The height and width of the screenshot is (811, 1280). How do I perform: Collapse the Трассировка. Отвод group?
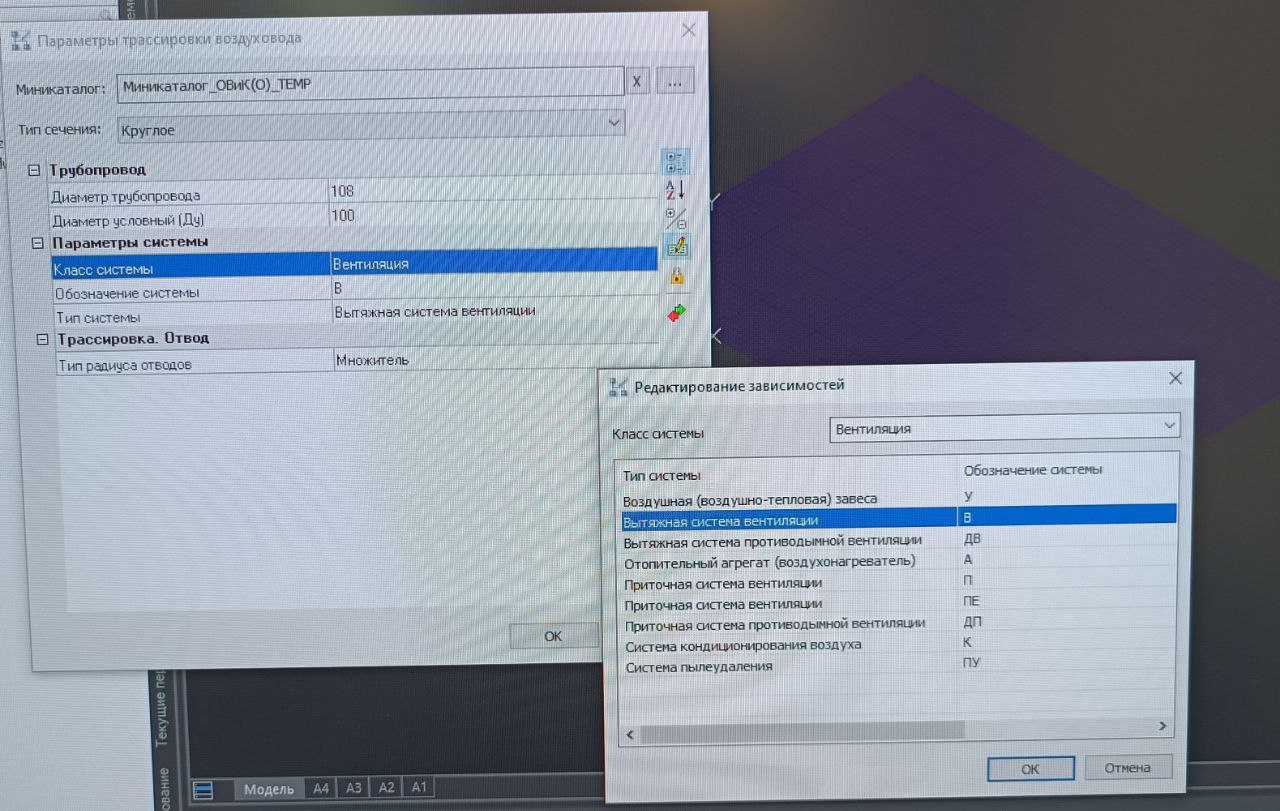pyautogui.click(x=42, y=339)
